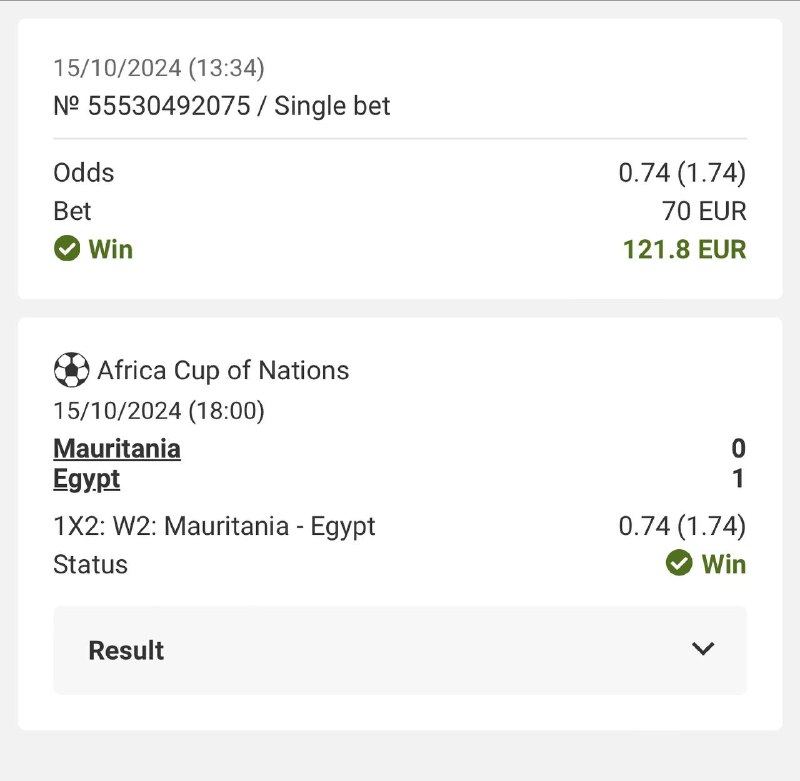
Task: Click Mauritania's score of 0
Action: [x=738, y=449]
